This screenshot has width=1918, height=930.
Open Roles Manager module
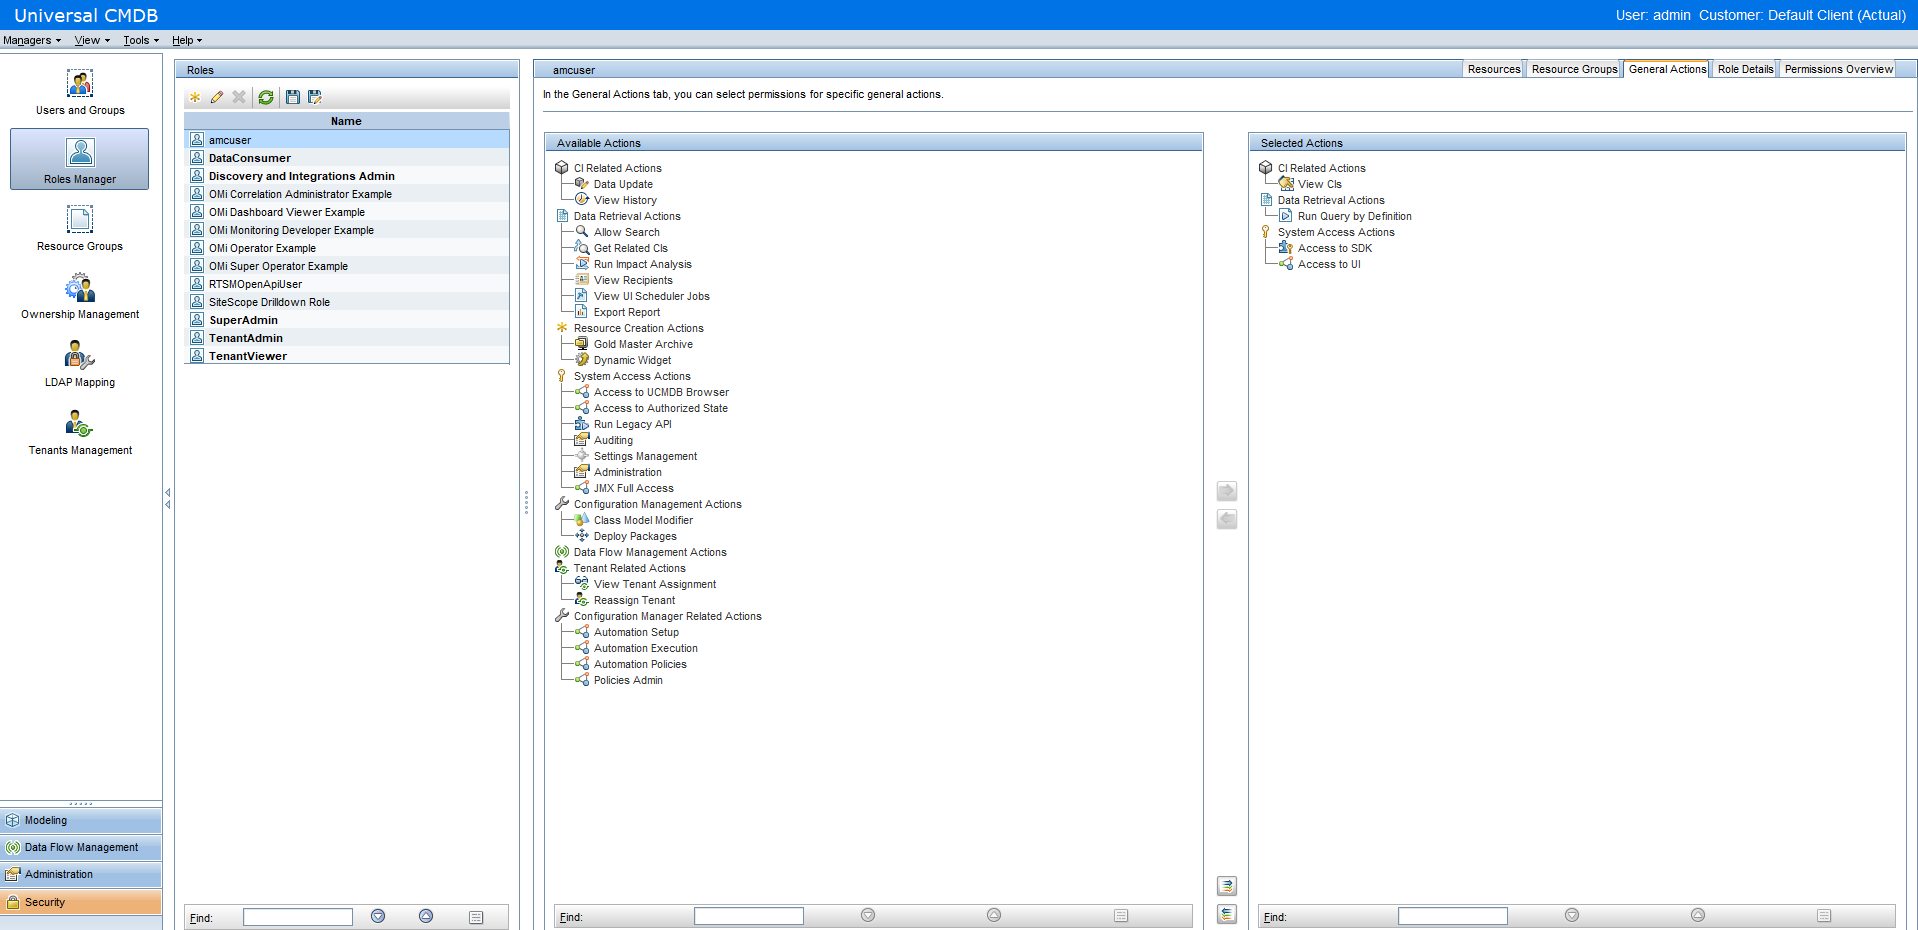tap(80, 159)
